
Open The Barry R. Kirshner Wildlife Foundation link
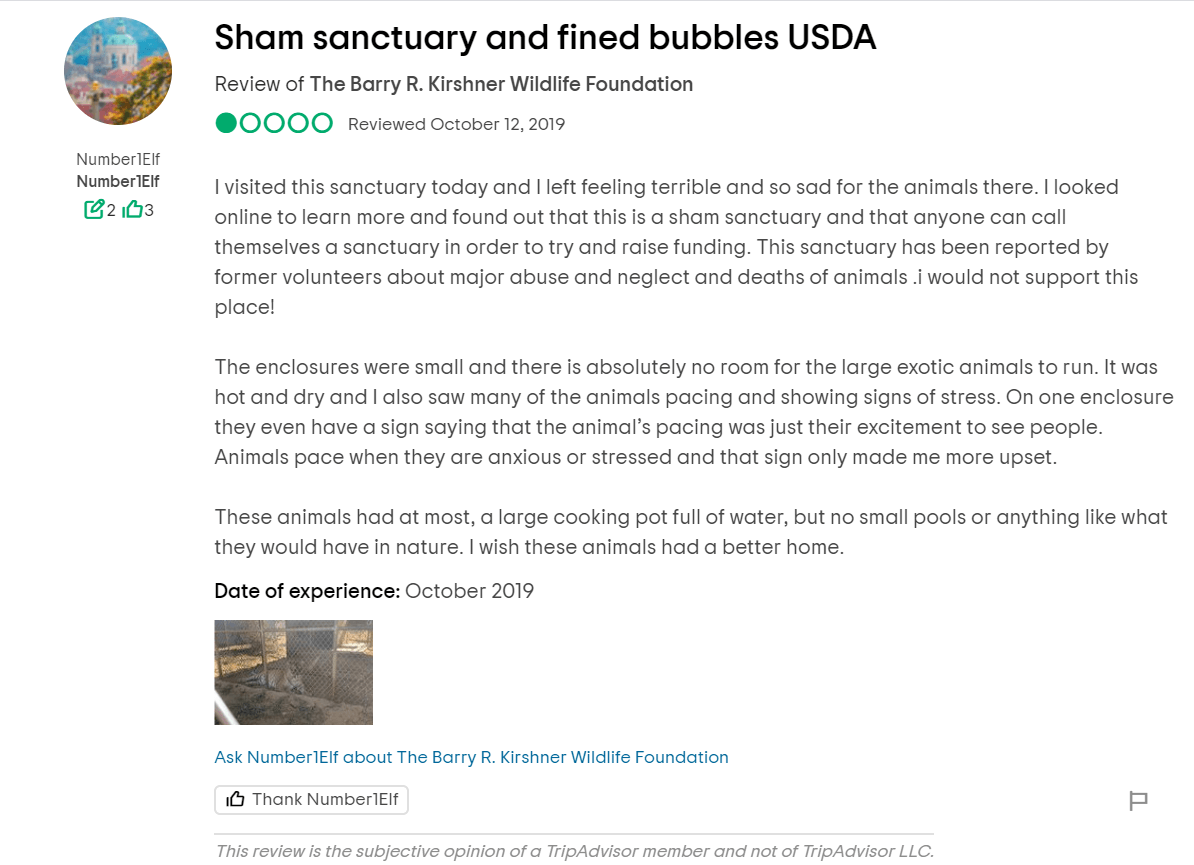501,84
